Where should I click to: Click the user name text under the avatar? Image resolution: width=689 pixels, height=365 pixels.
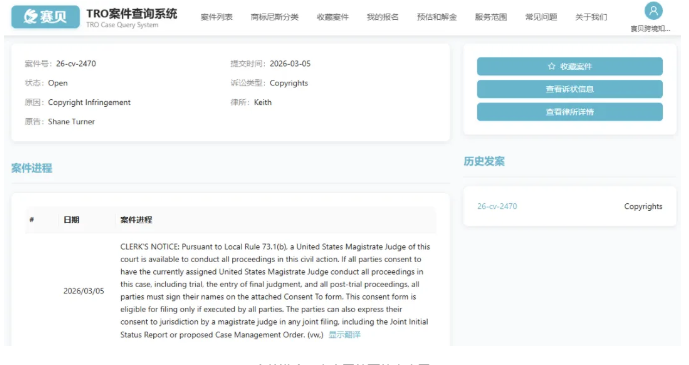[x=650, y=29]
